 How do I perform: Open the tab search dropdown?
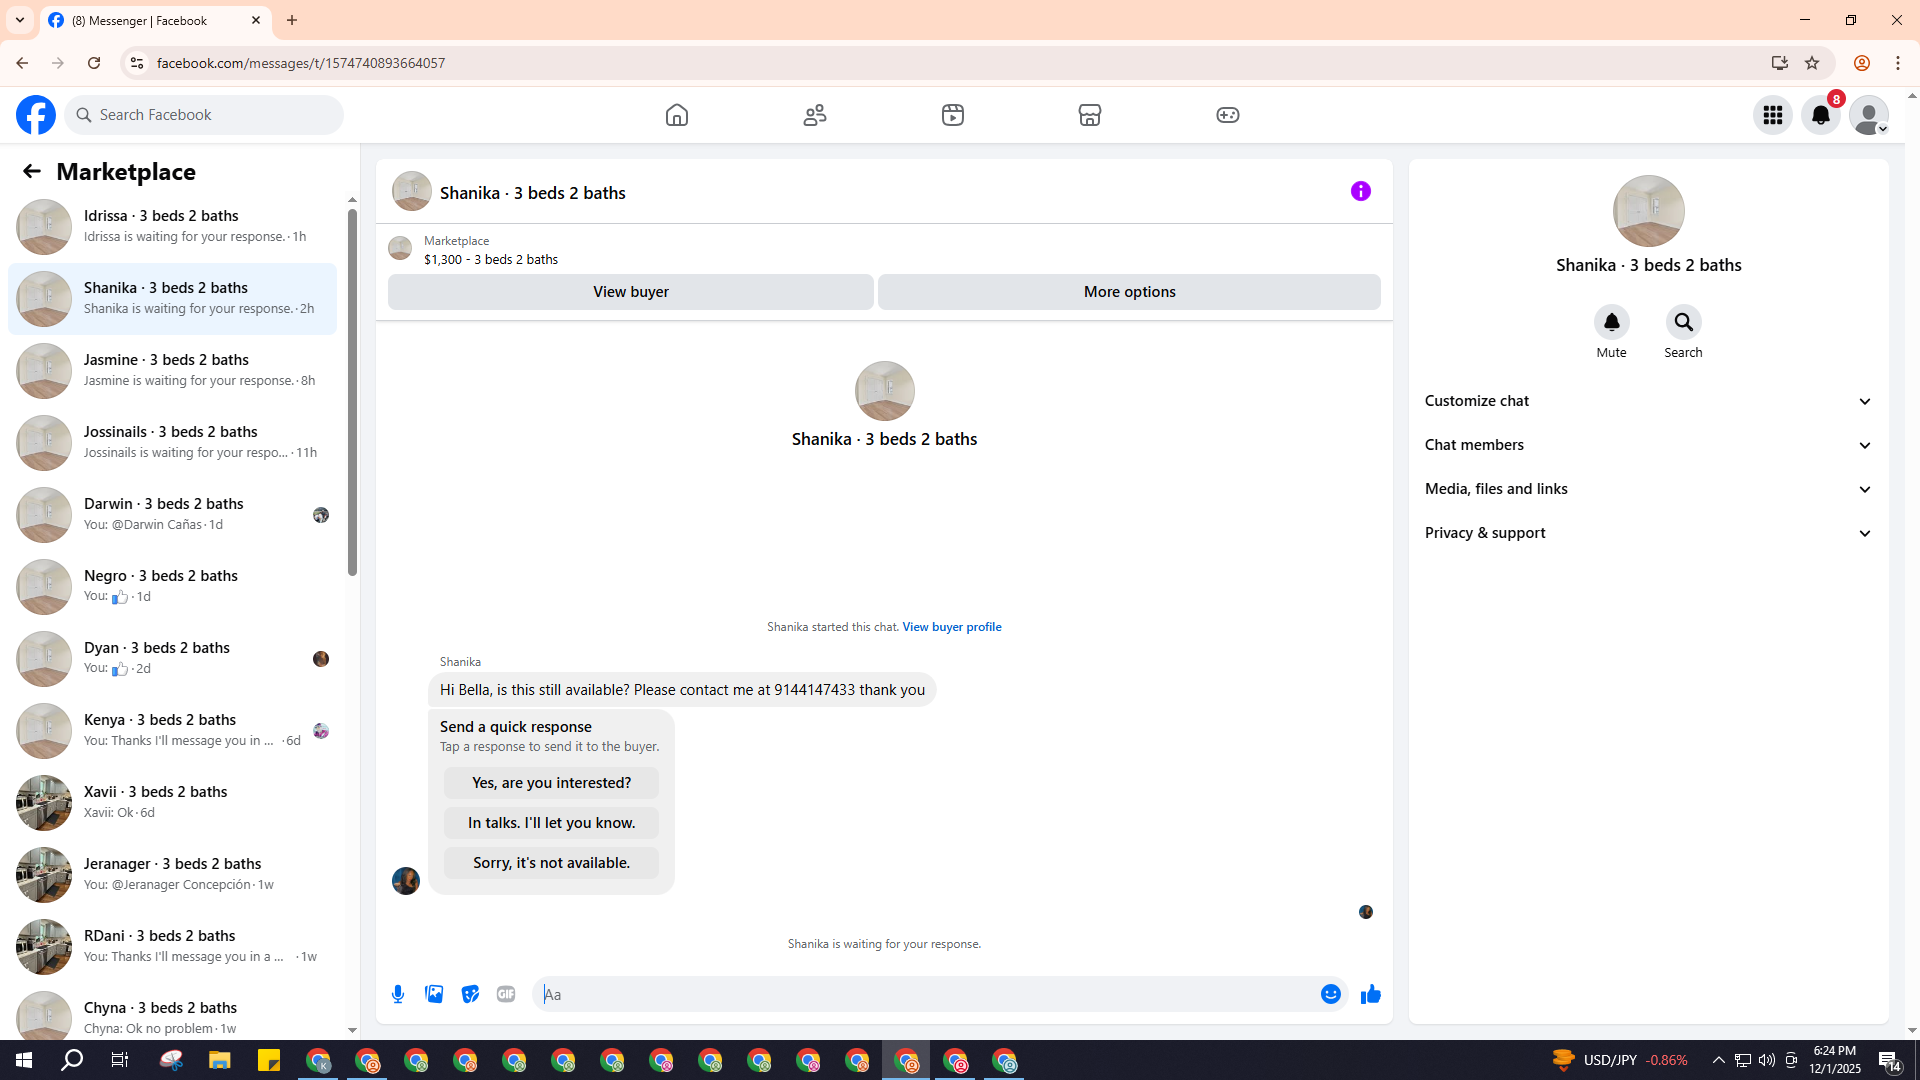pyautogui.click(x=20, y=20)
